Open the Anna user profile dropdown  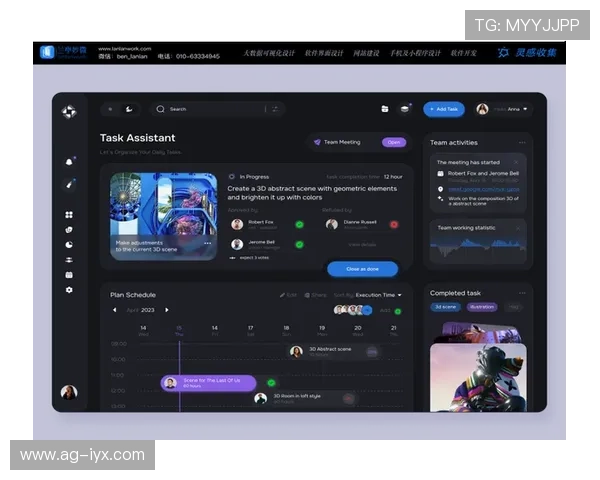pos(503,109)
